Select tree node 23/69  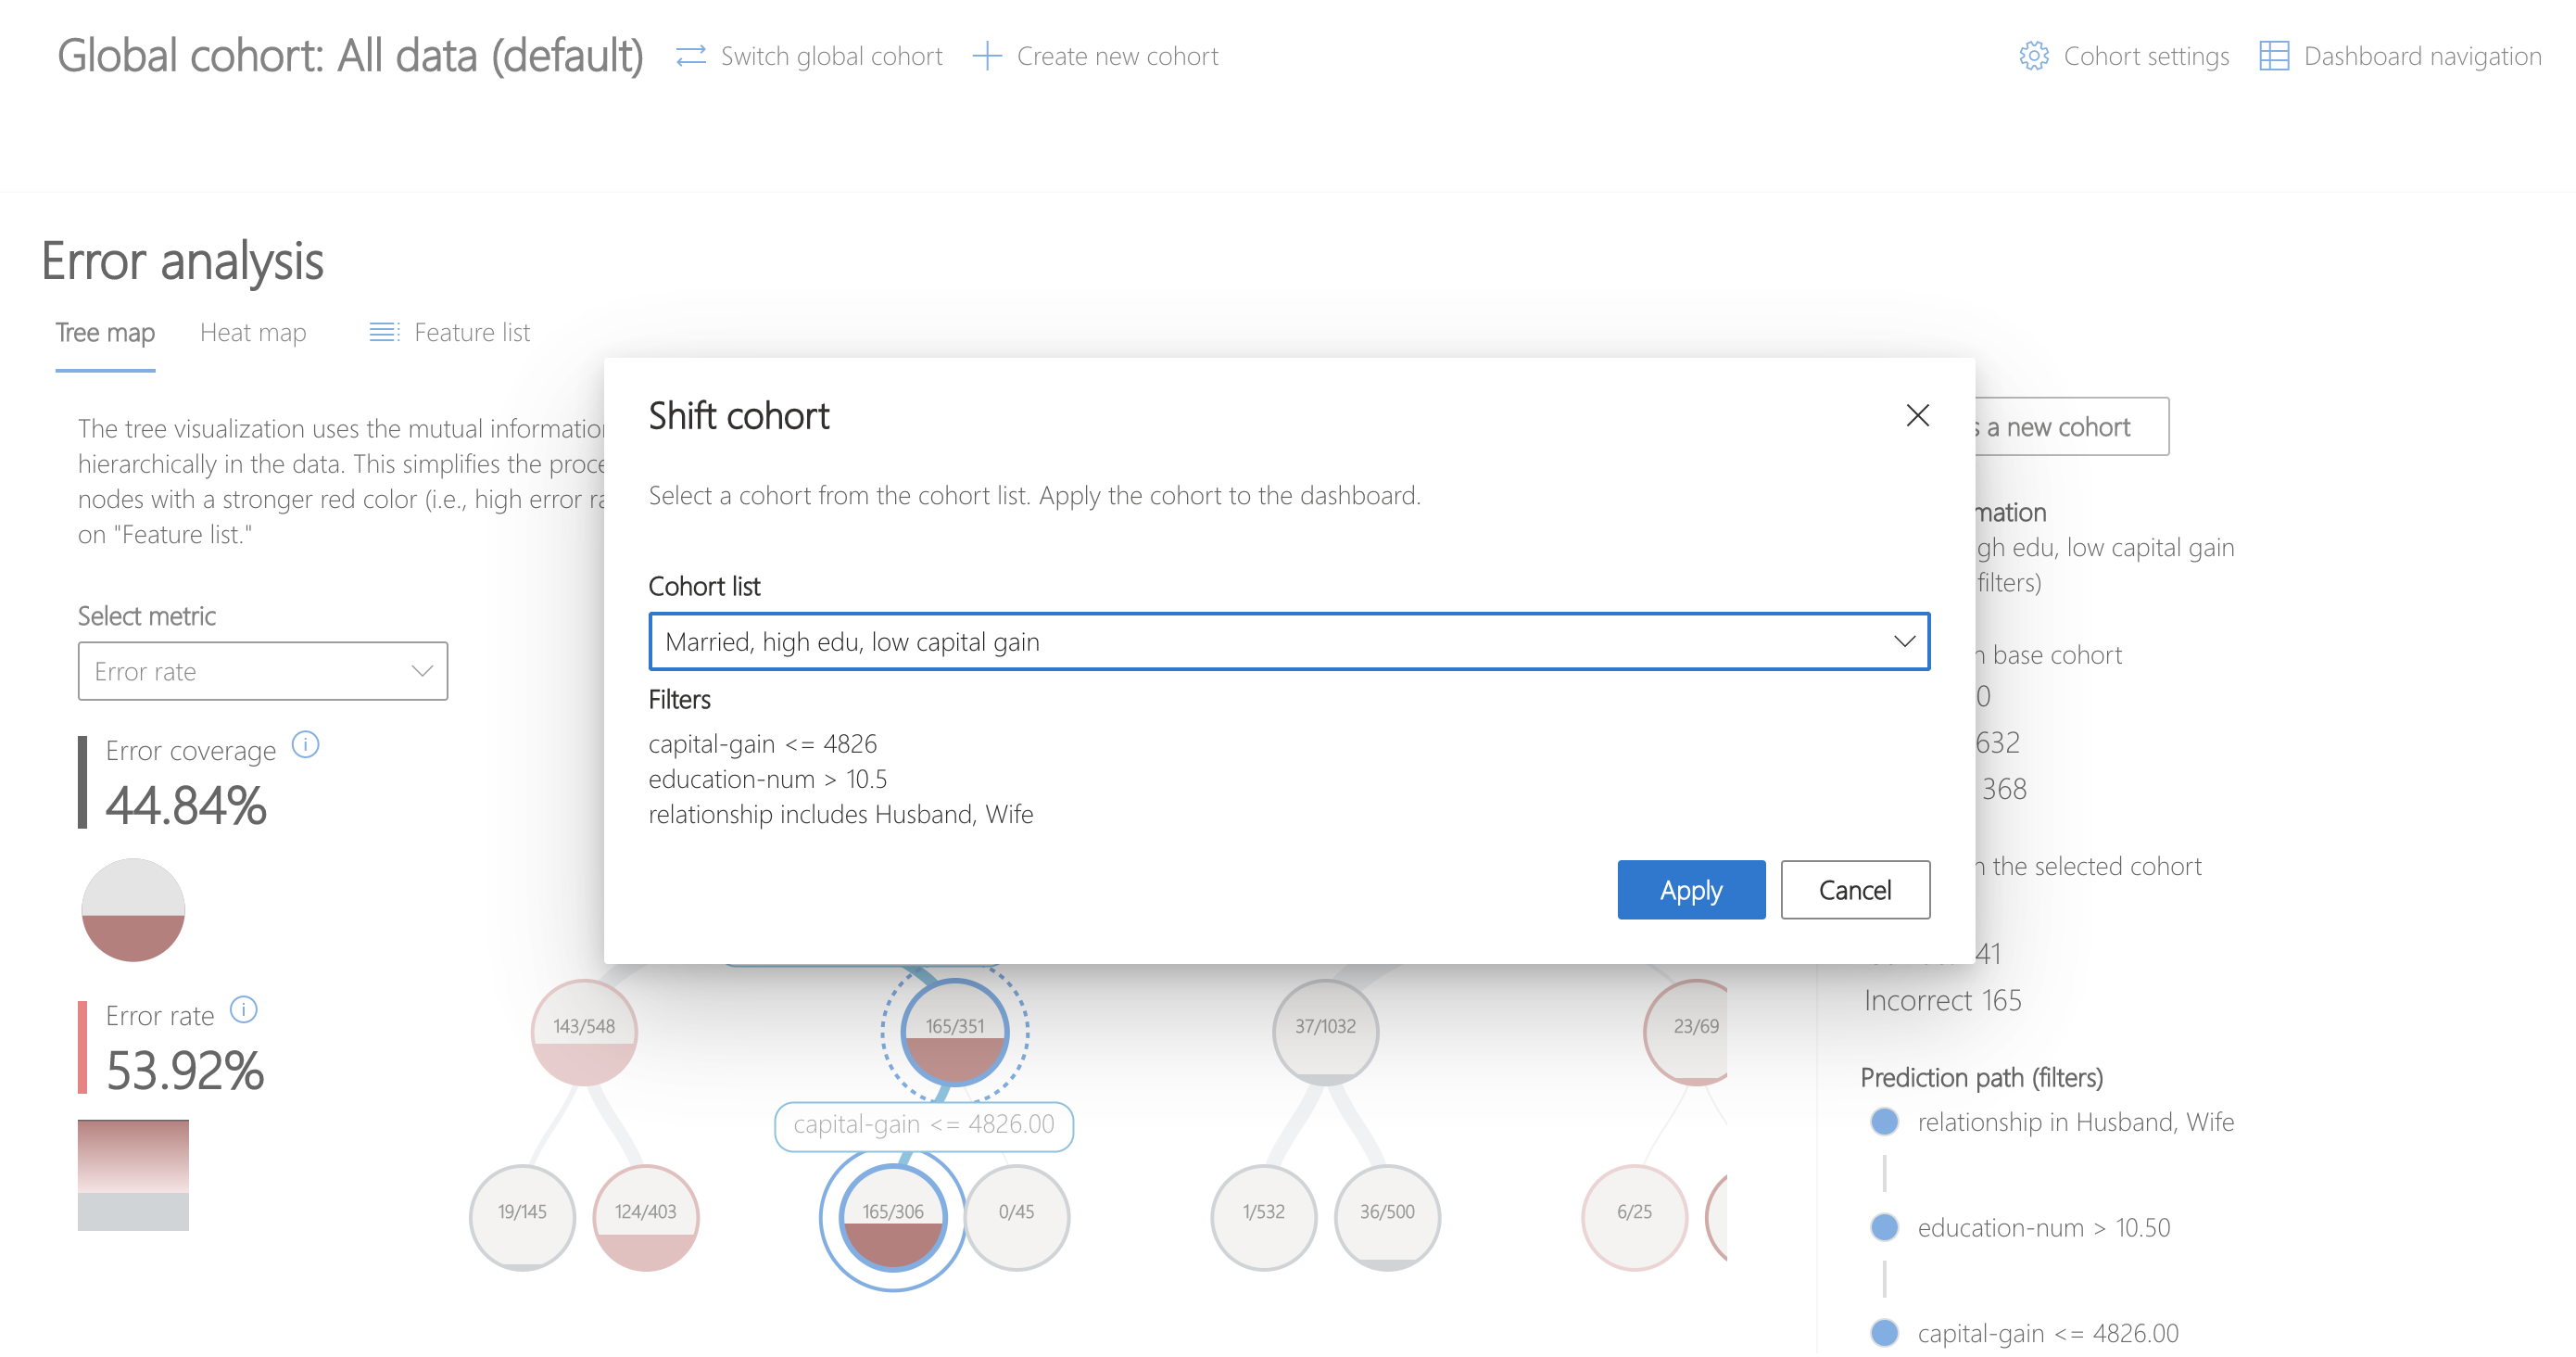click(1686, 1031)
